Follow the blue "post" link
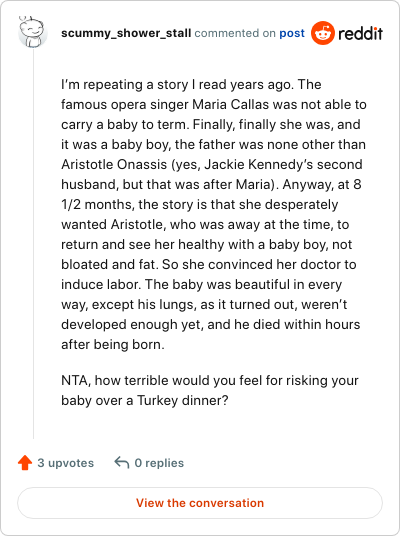 tap(292, 33)
